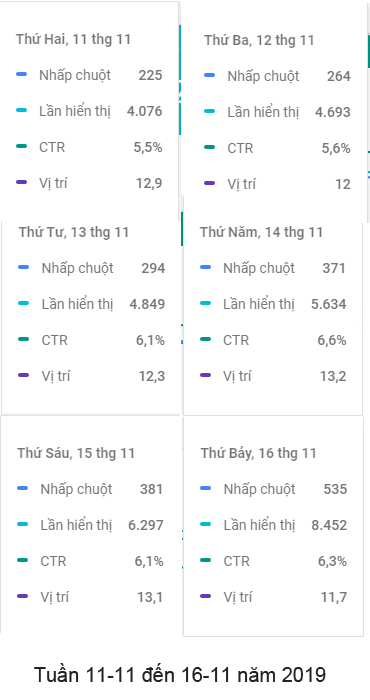Click green CTR marker in Thứ Tư card
The image size is (370, 700).
[x=24, y=340]
